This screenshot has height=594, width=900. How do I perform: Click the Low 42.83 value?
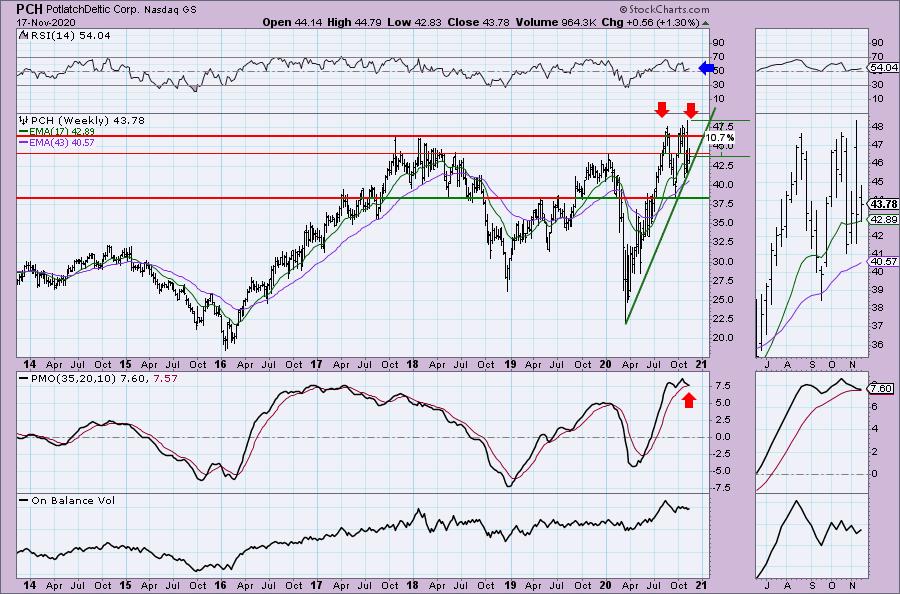[412, 22]
